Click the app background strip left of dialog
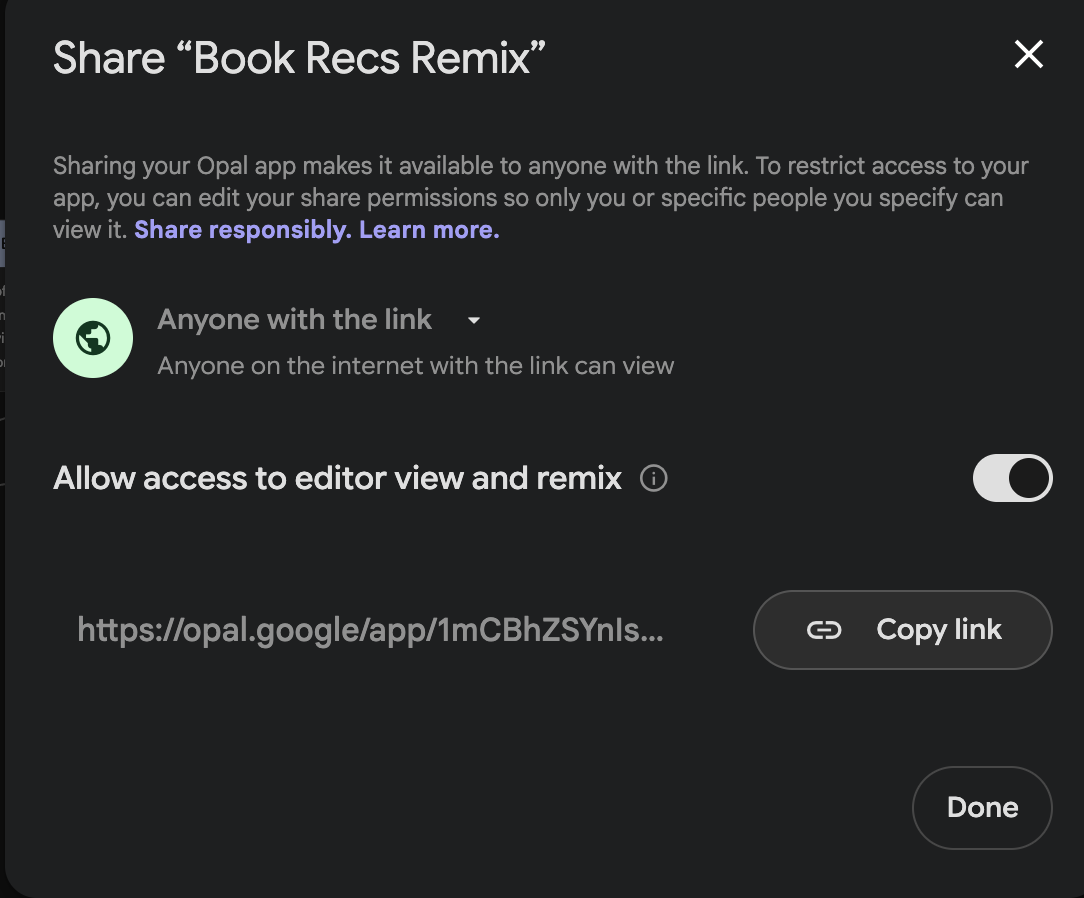 (3, 600)
